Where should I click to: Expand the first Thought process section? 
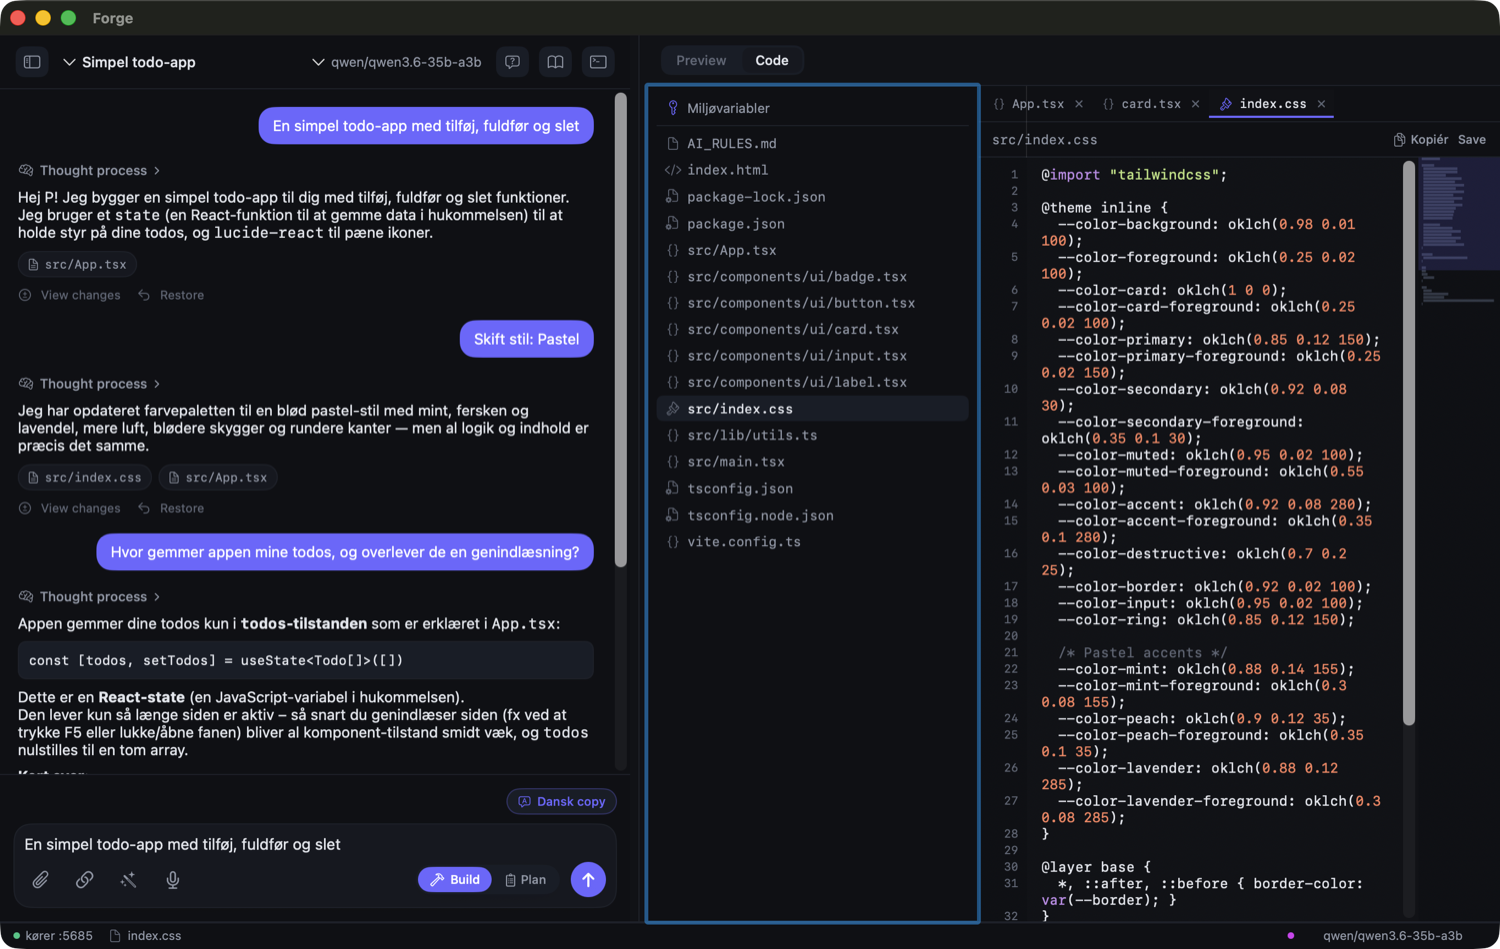pos(90,171)
